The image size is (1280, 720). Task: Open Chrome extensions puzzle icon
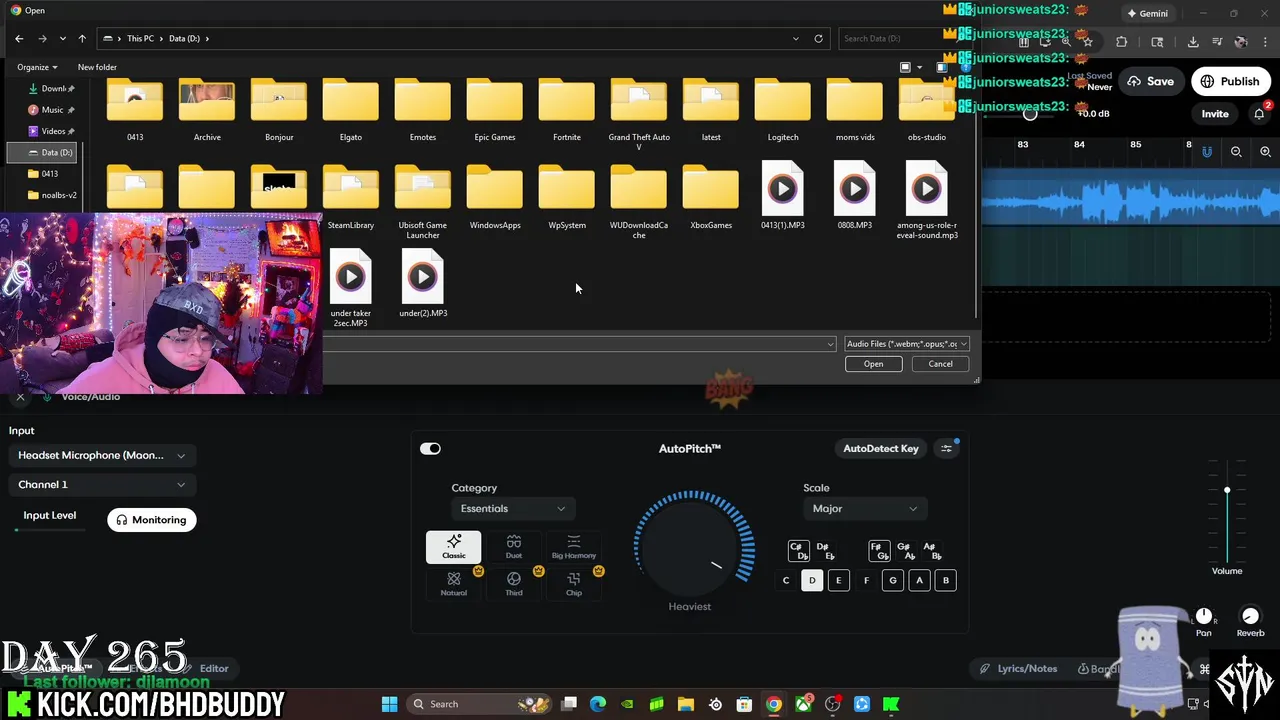[x=1121, y=42]
